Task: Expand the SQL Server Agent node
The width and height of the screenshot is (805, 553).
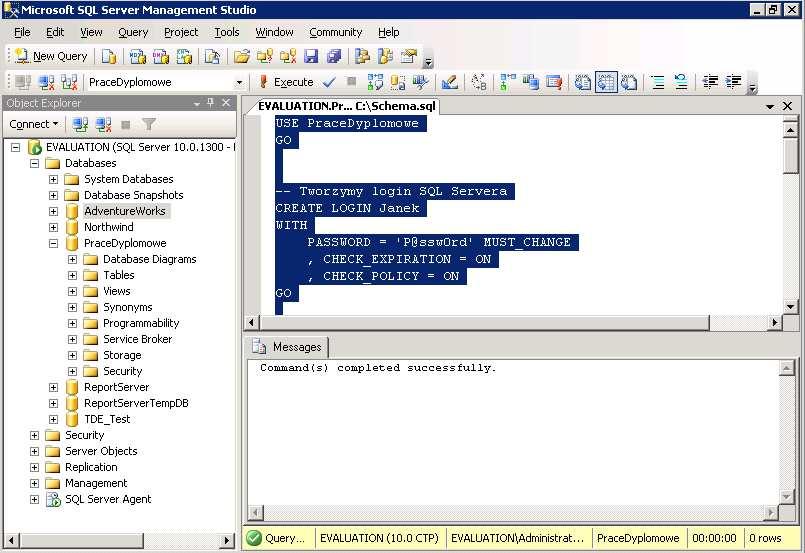Action: [34, 499]
